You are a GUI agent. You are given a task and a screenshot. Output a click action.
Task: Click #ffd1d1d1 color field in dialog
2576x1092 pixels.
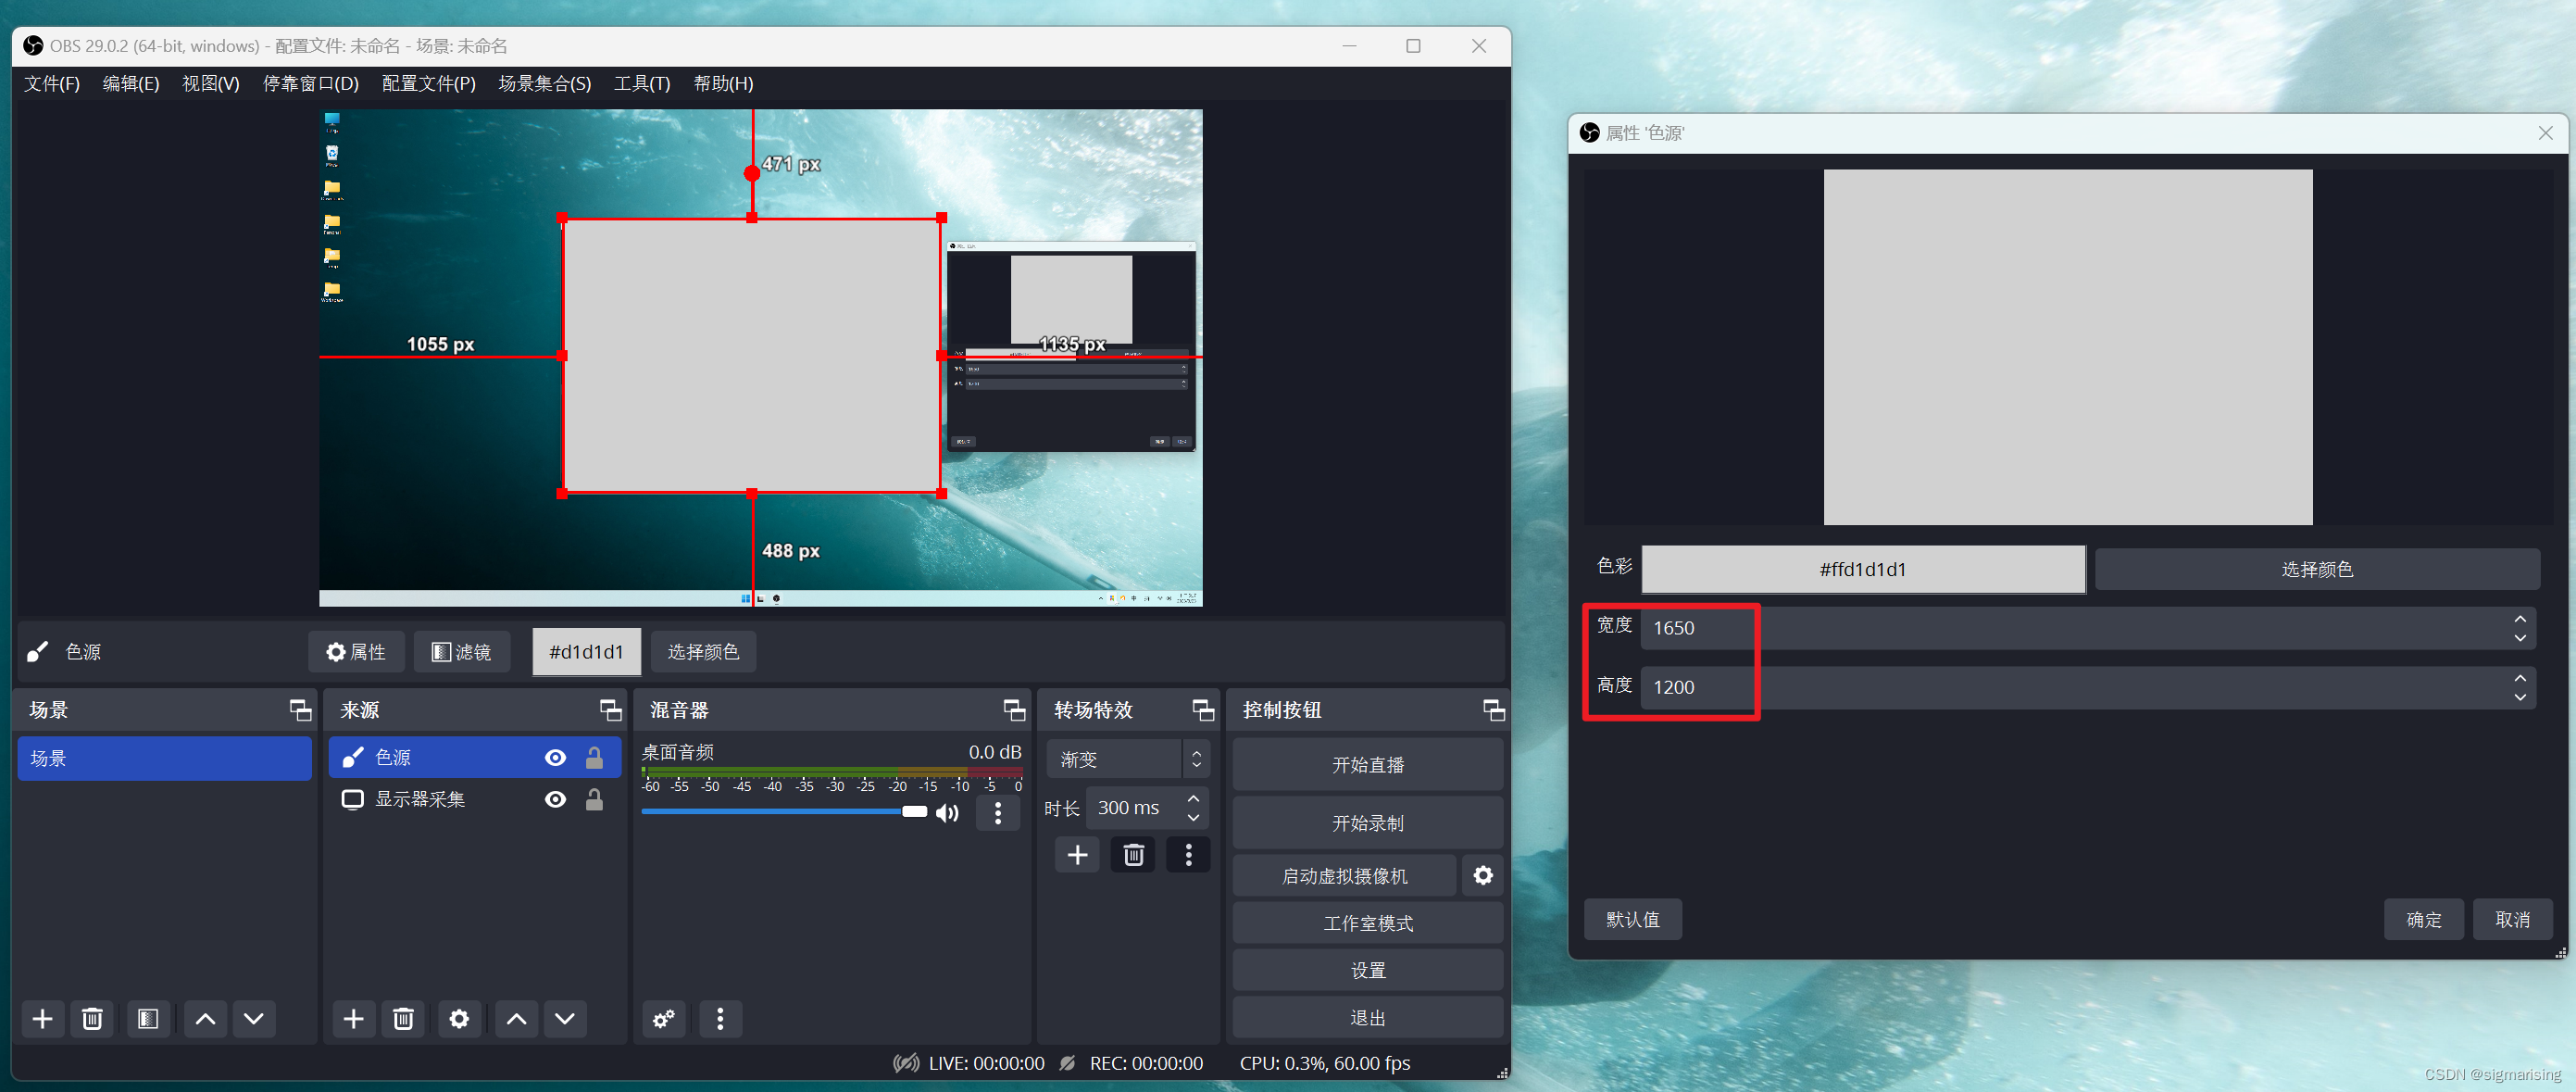(1863, 569)
